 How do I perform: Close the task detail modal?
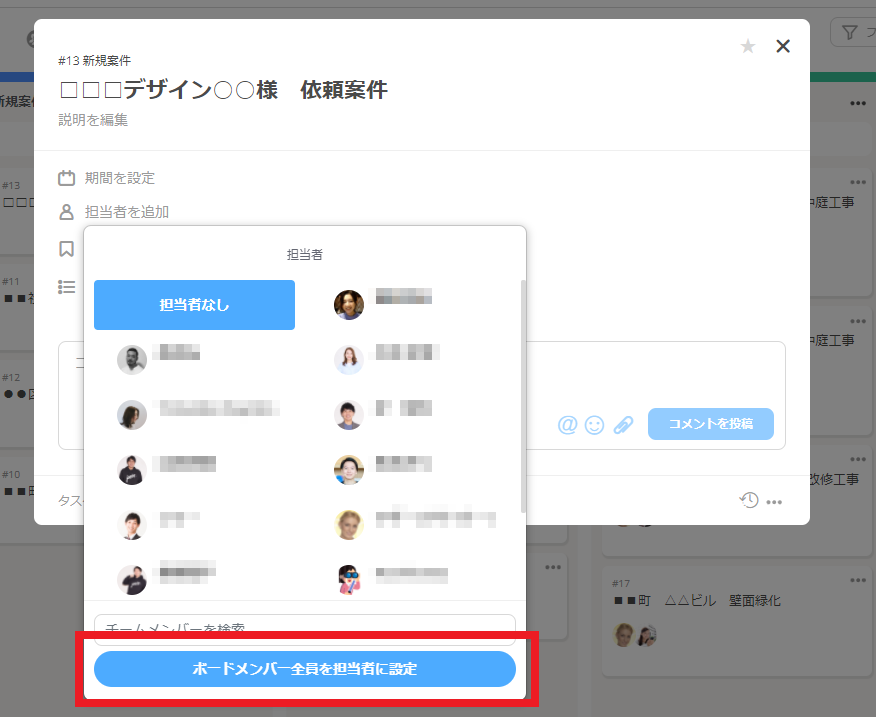point(783,46)
